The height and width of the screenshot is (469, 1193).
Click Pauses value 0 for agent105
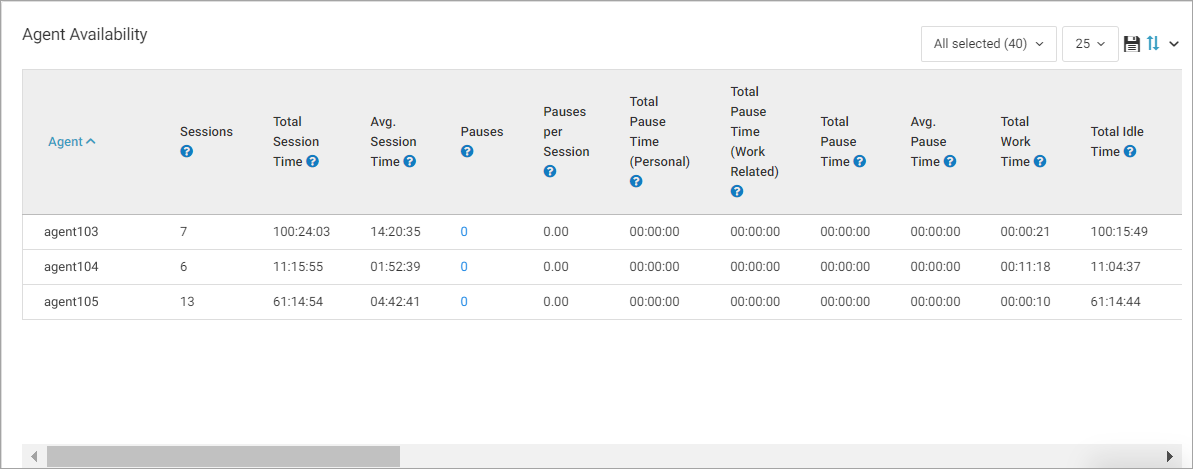coord(464,302)
